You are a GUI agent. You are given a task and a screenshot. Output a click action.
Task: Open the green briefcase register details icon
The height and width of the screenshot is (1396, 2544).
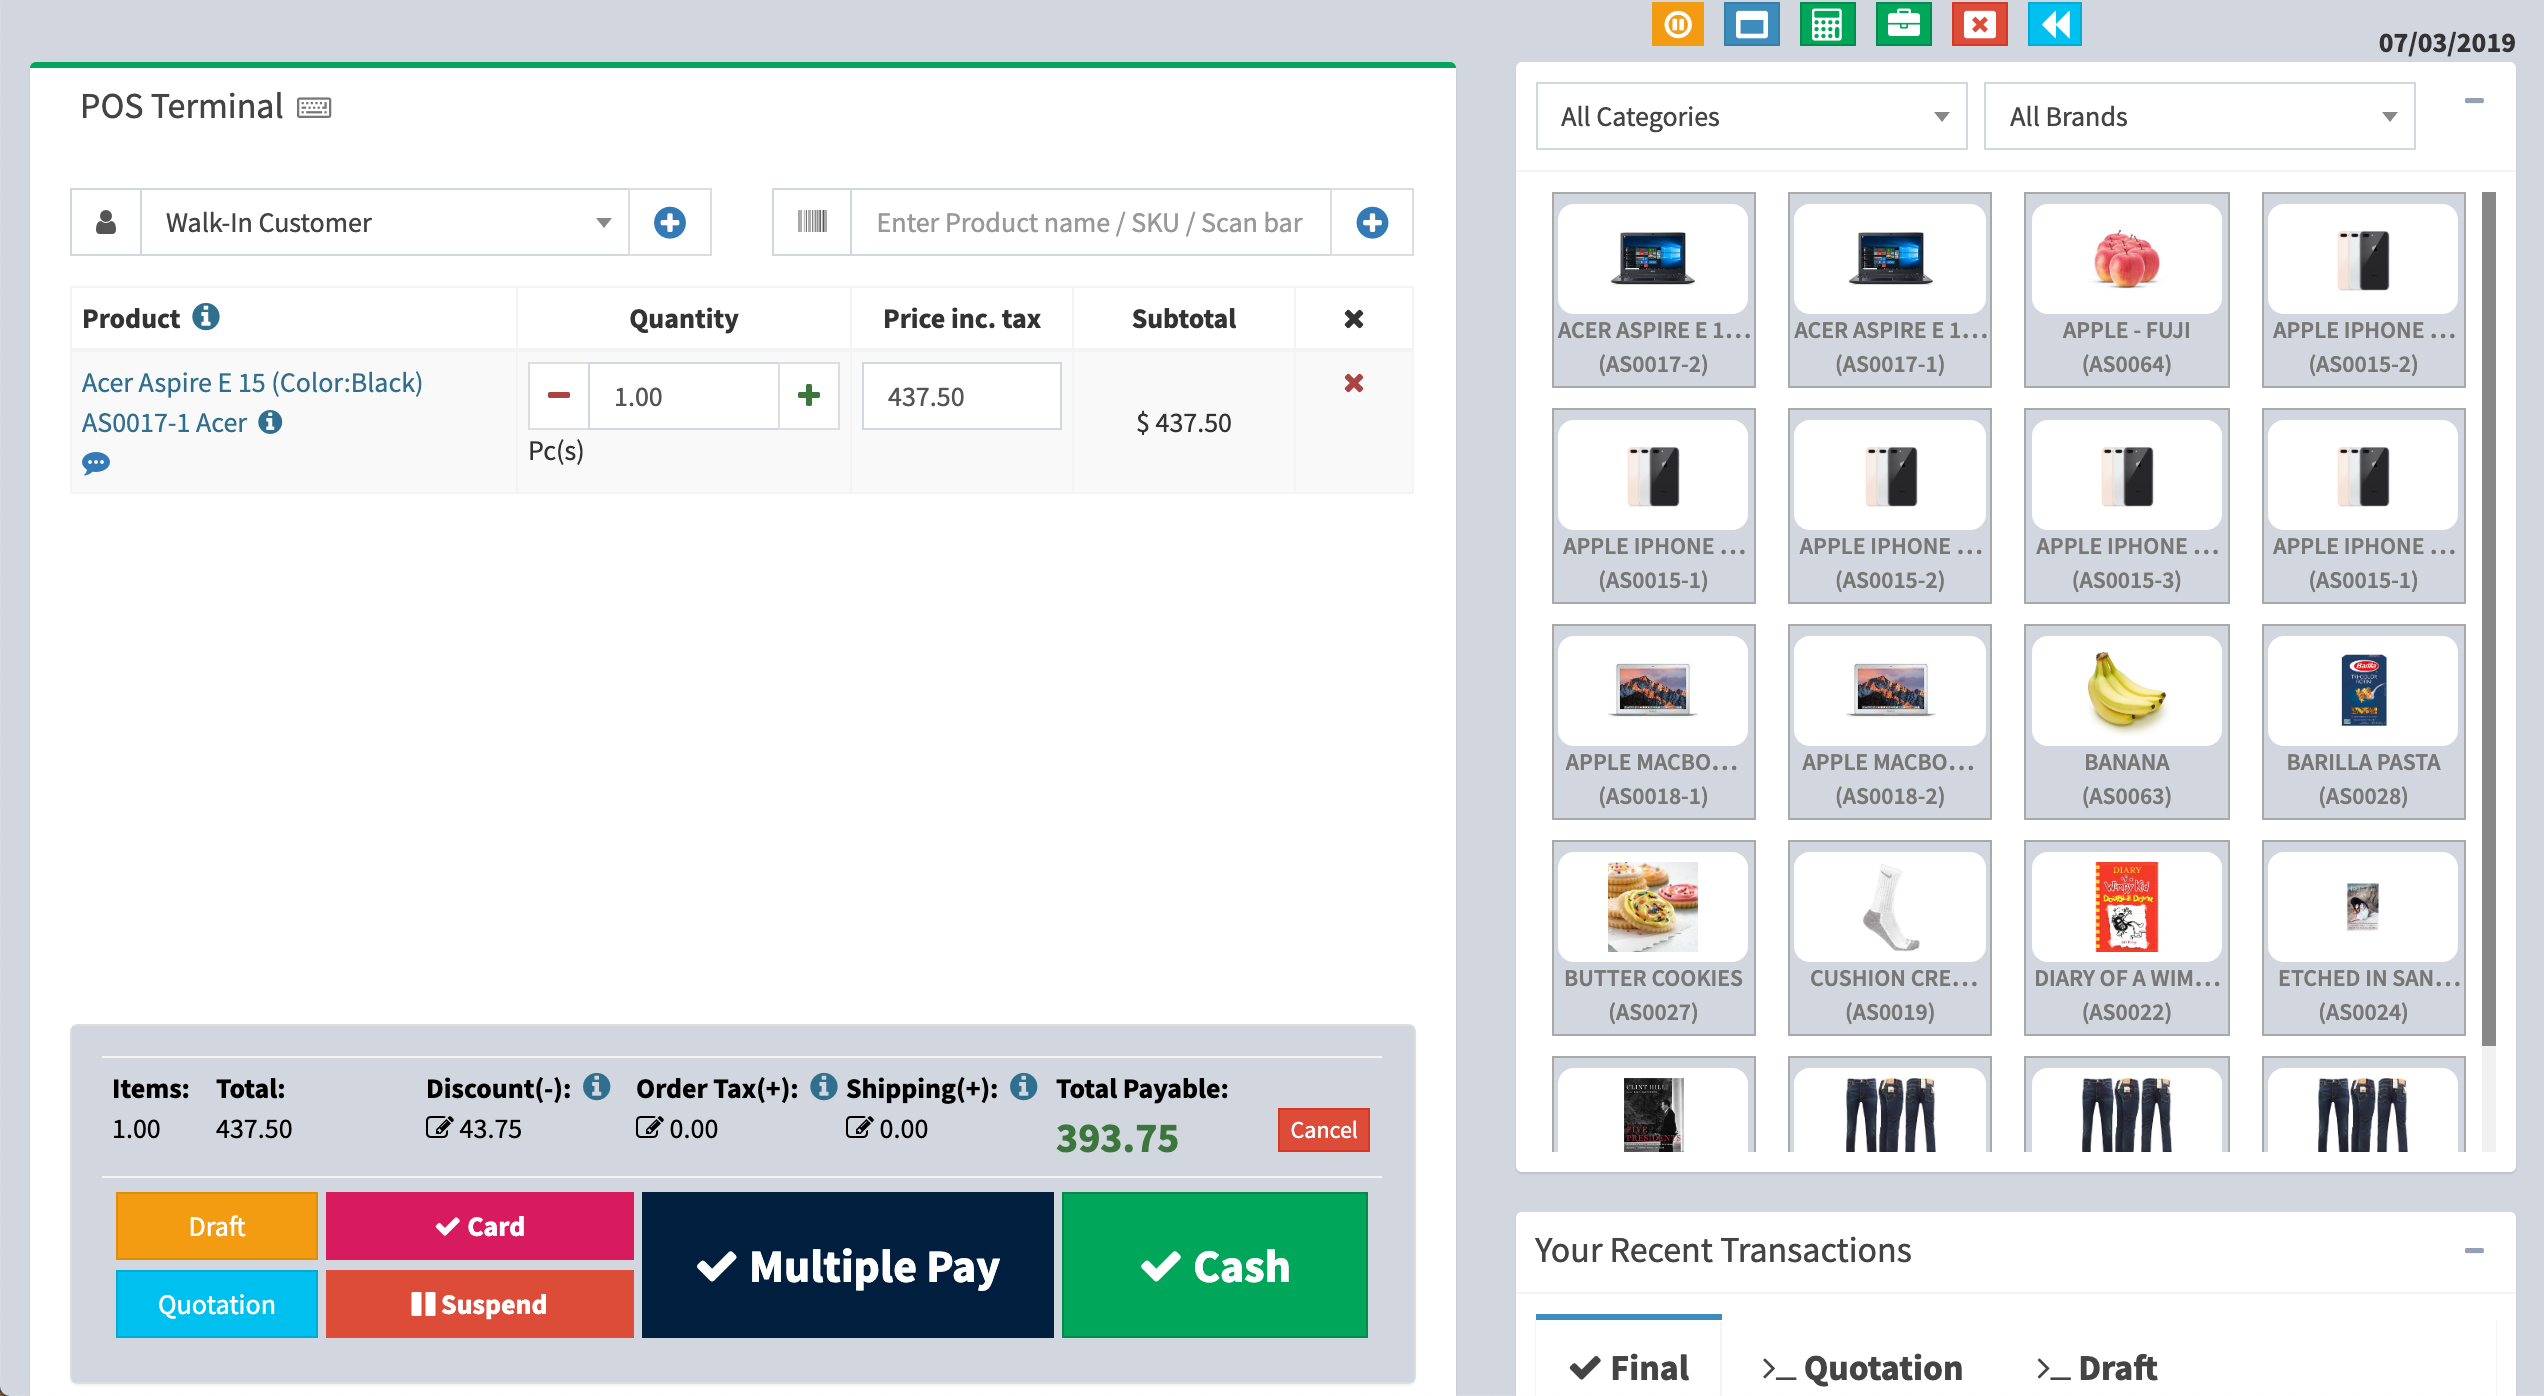click(1903, 24)
